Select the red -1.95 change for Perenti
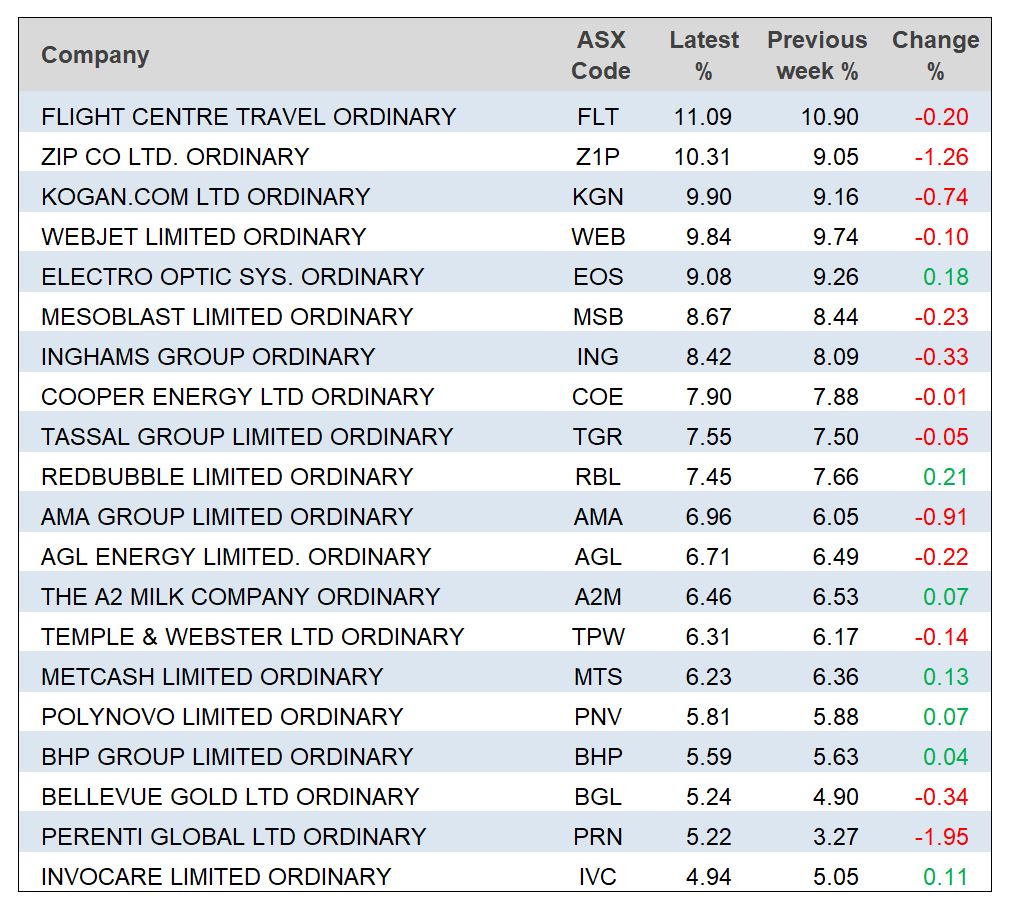Screen dimensions: 1010x907 tap(941, 837)
